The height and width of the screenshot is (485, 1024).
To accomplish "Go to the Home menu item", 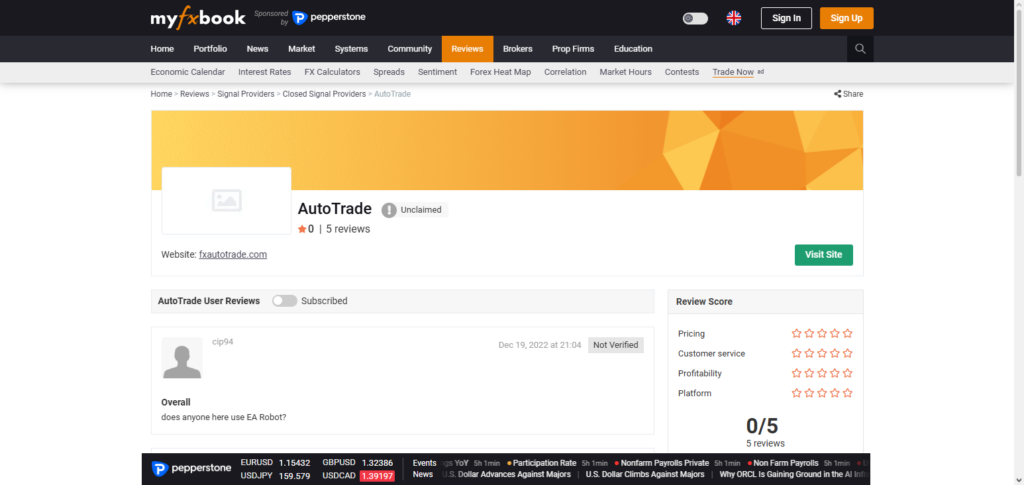I will click(x=162, y=49).
